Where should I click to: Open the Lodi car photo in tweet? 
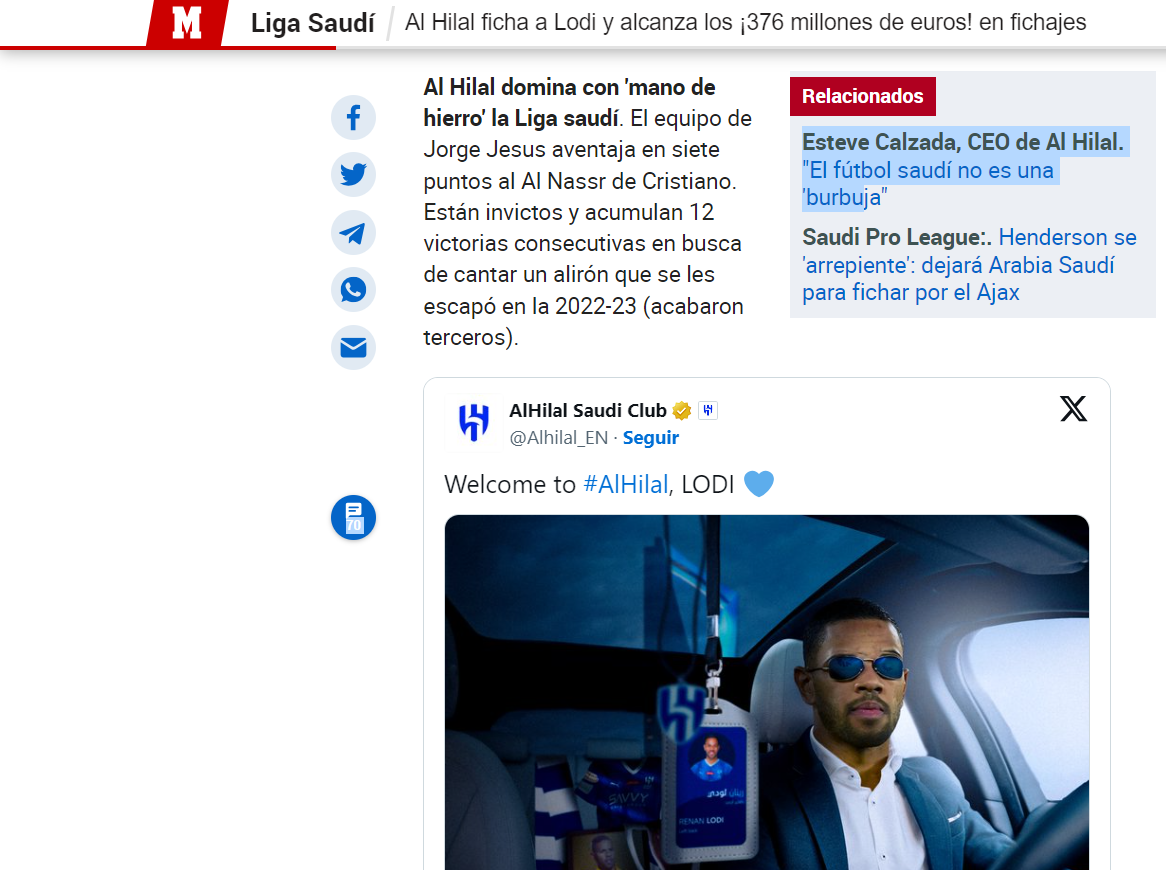pos(767,692)
